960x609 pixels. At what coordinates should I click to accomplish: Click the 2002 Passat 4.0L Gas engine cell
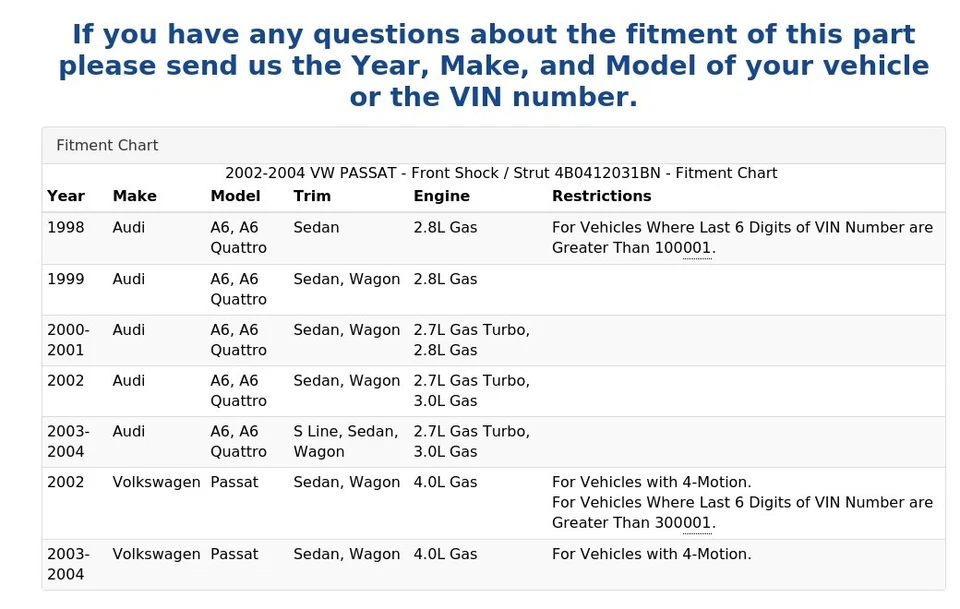click(x=445, y=482)
